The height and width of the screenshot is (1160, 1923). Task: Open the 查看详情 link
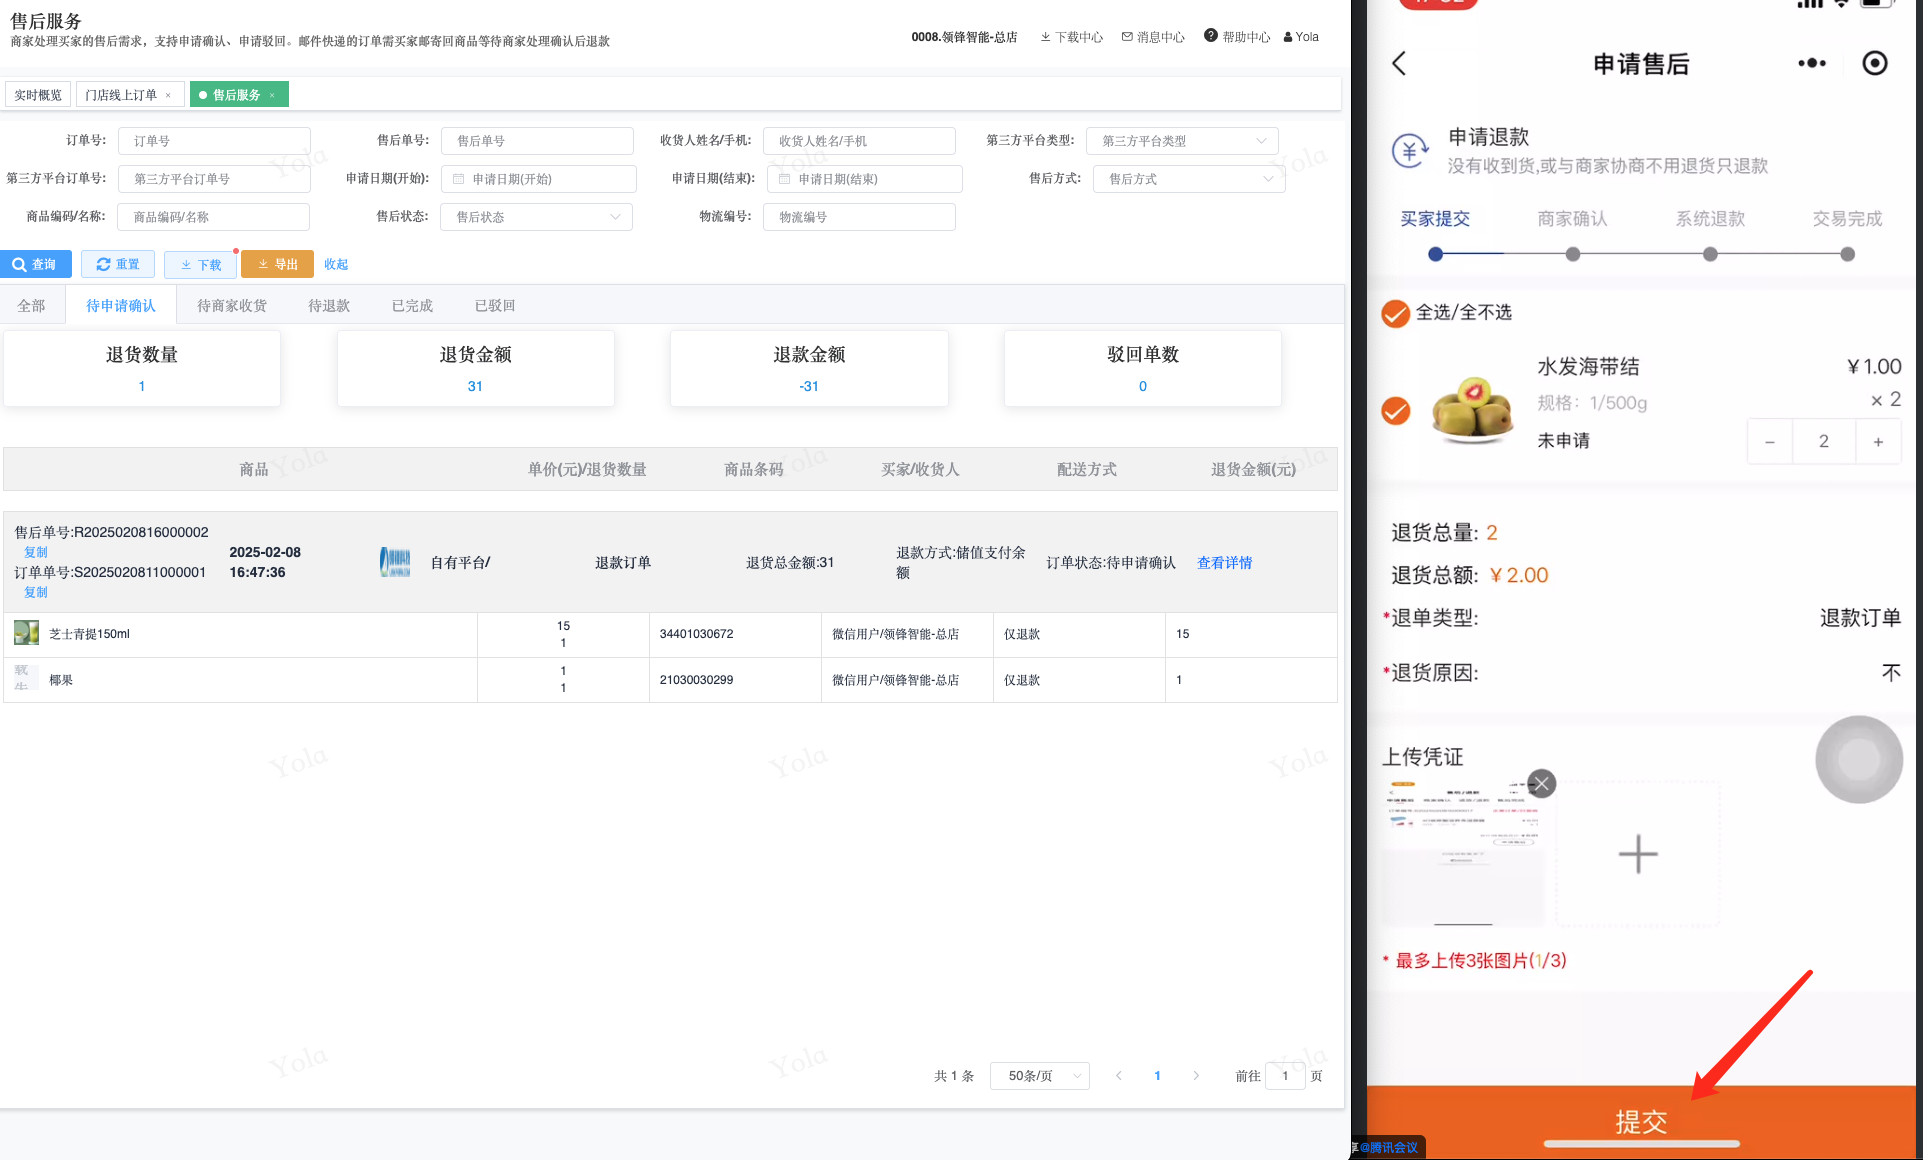(1224, 563)
